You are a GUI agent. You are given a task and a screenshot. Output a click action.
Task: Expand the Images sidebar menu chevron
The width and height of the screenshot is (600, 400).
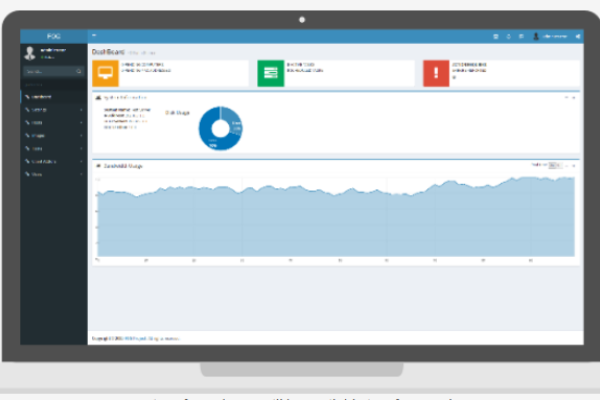click(x=81, y=135)
